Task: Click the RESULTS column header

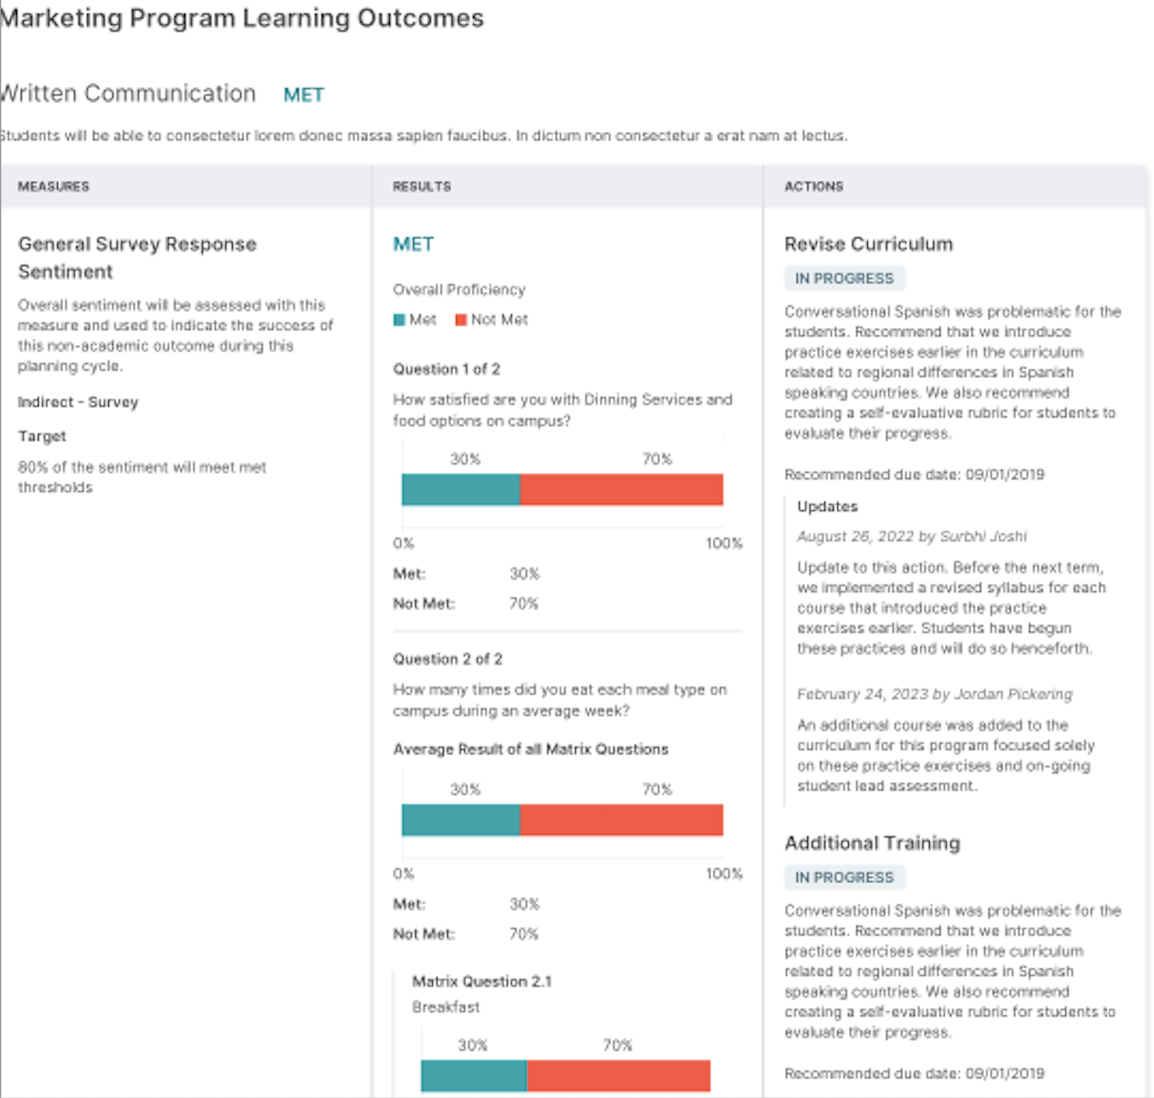Action: click(422, 186)
